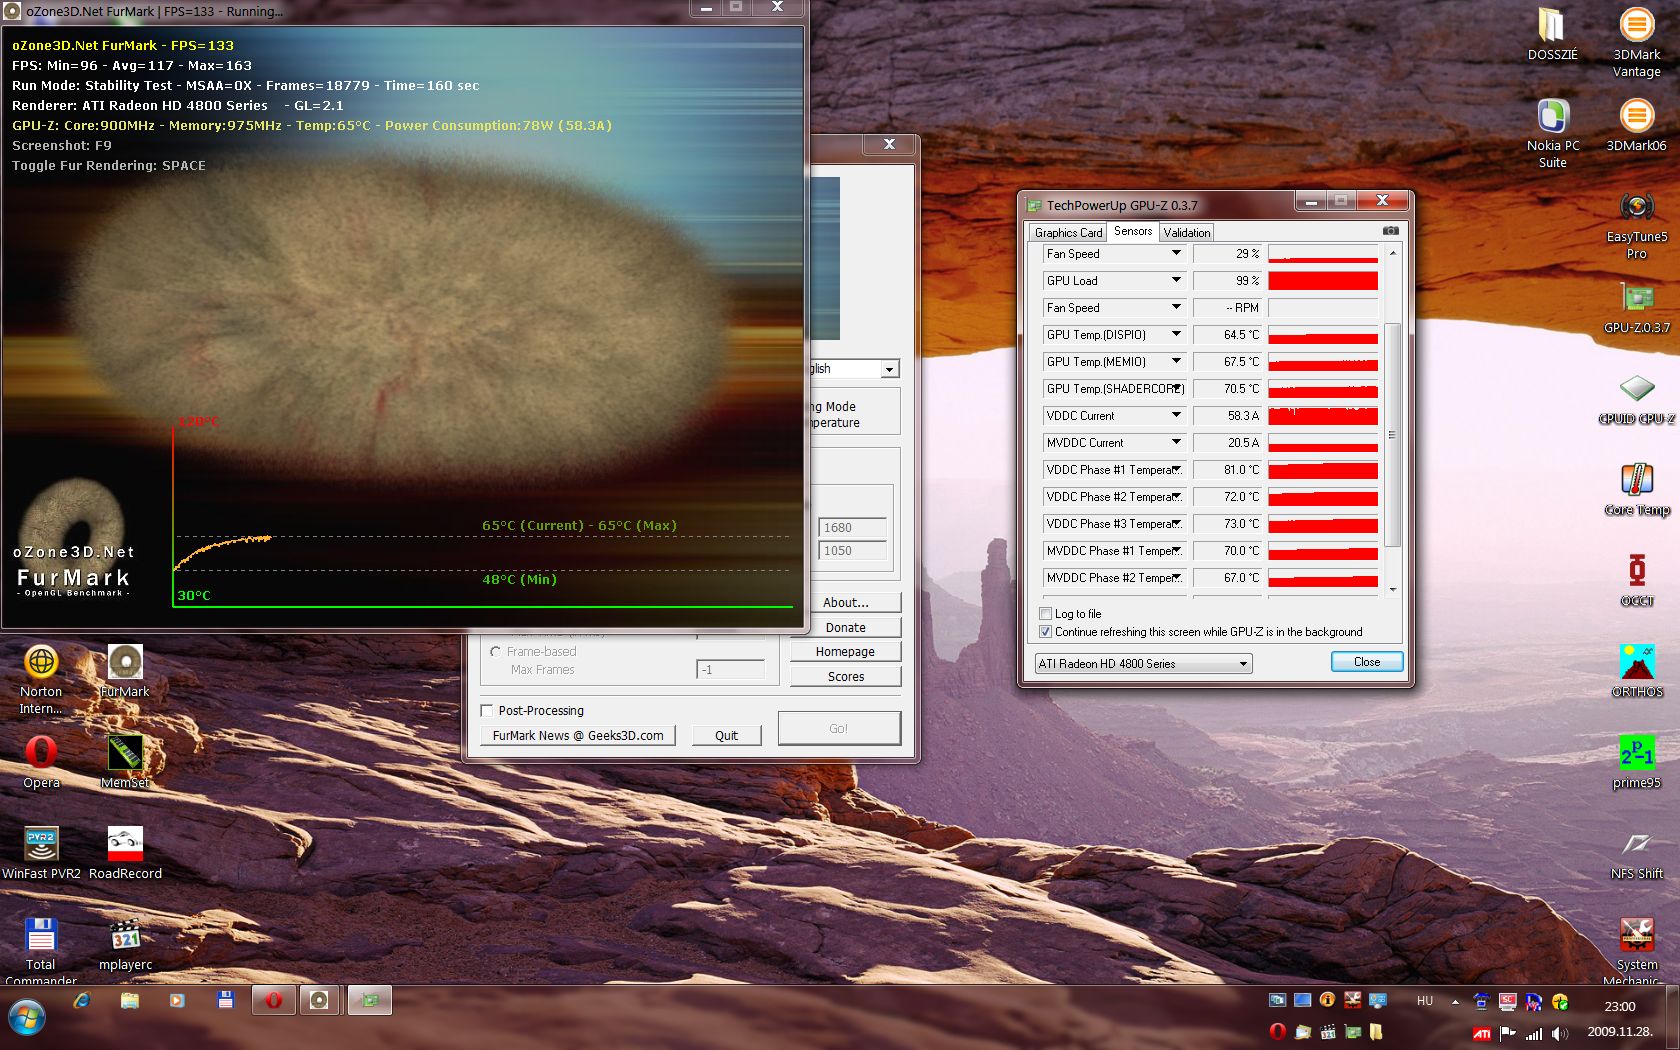Open the volume speaker tray icon
The image size is (1680, 1050).
1560,1033
